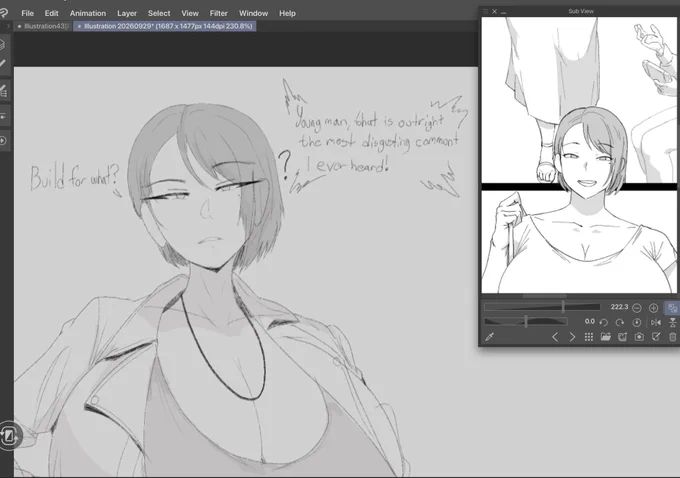Expand the collapsed palette dock chevron
The width and height of the screenshot is (680, 478).
coord(8,26)
